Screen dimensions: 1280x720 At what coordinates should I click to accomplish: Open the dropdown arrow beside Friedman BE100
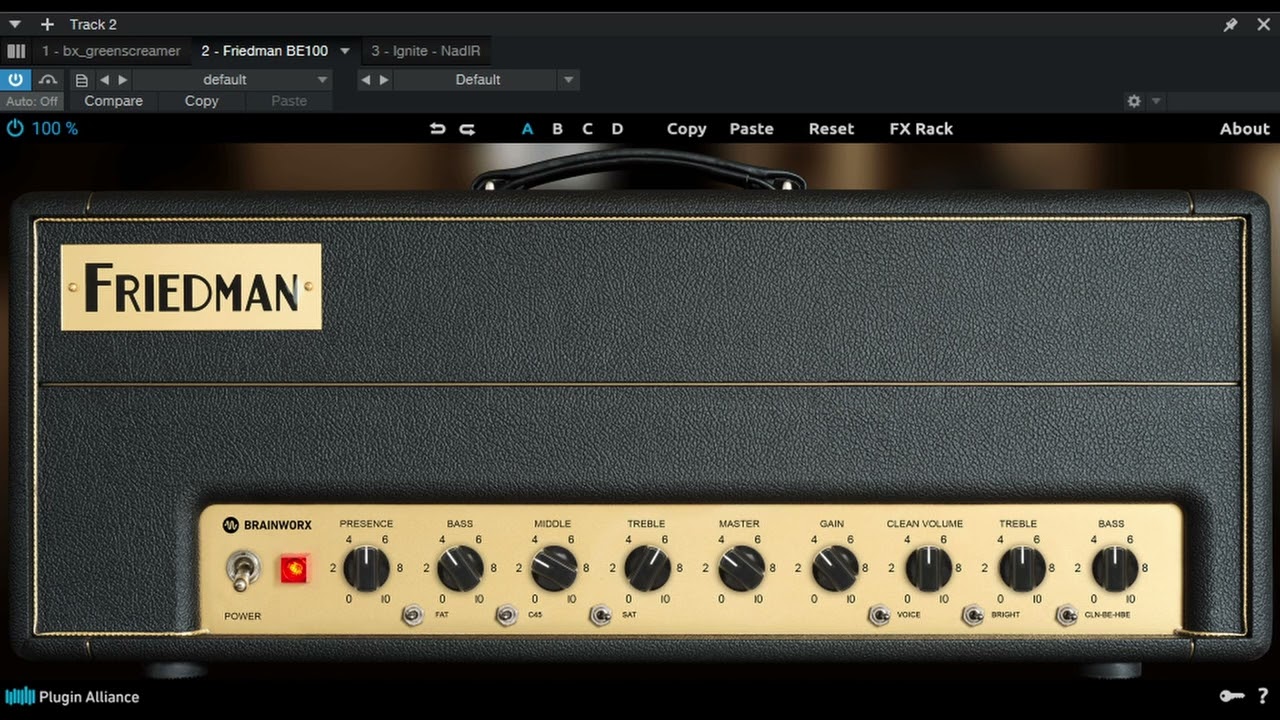pos(345,51)
